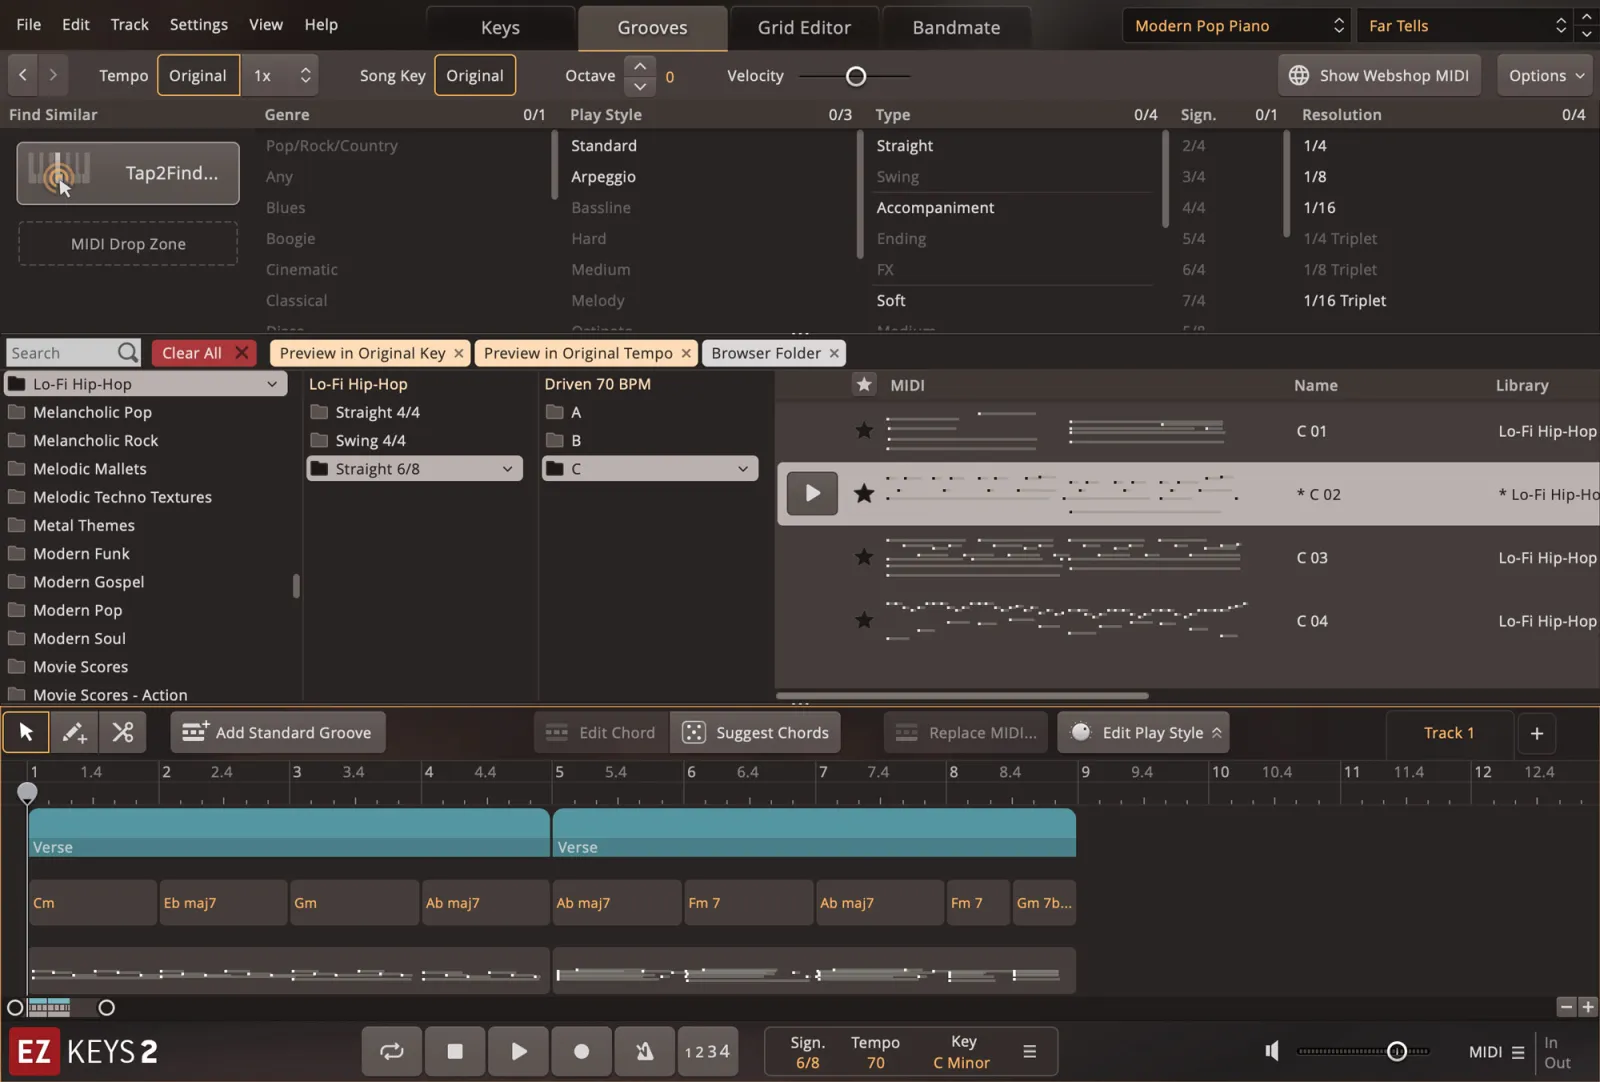Remove Preview in Original Tempo filter
1600x1082 pixels.
click(x=686, y=353)
